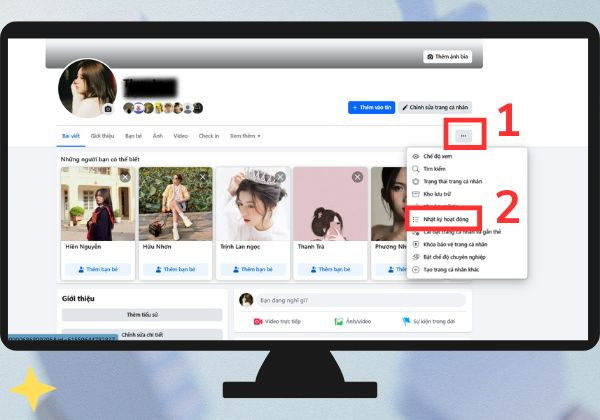Viewport: 600px width, 420px height.
Task: Open Trịnh Lan ngọc's profile photo
Action: (253, 204)
